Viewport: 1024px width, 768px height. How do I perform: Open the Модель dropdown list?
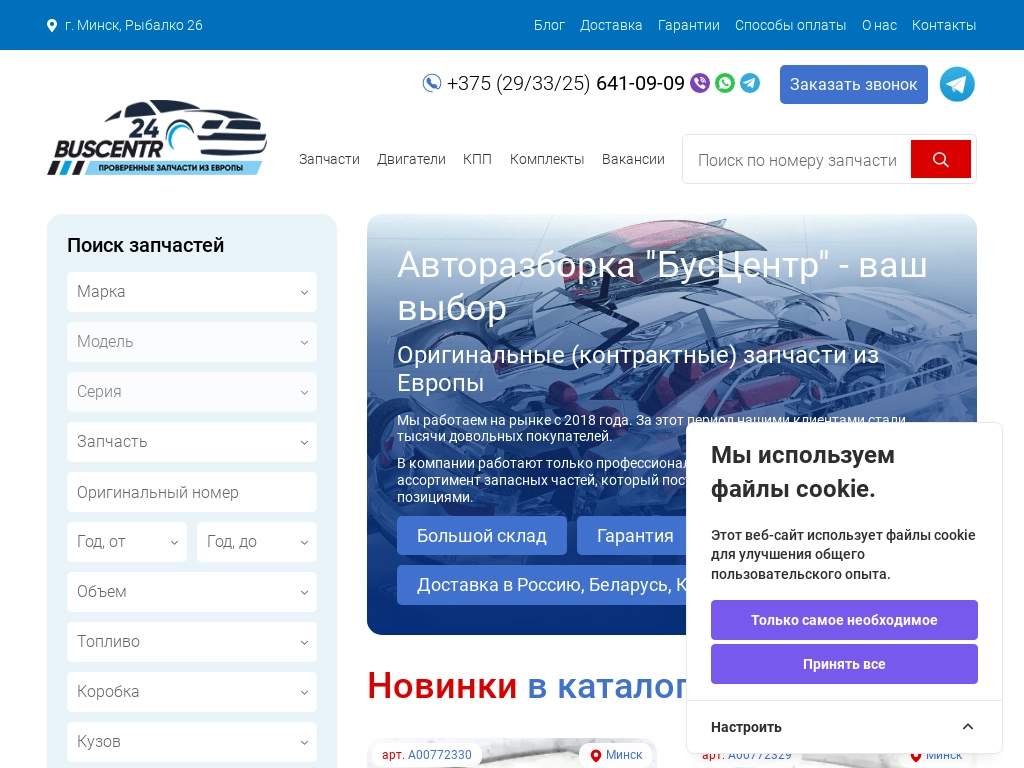pyautogui.click(x=192, y=342)
